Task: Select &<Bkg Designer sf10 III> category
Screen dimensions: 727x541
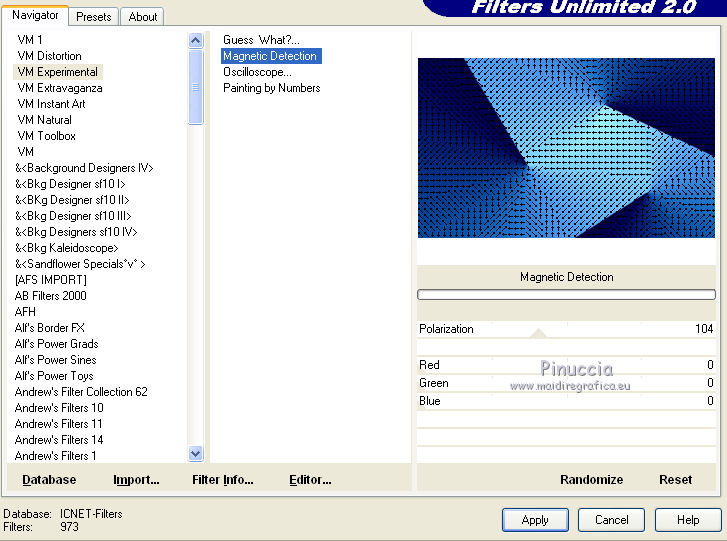Action: [73, 216]
